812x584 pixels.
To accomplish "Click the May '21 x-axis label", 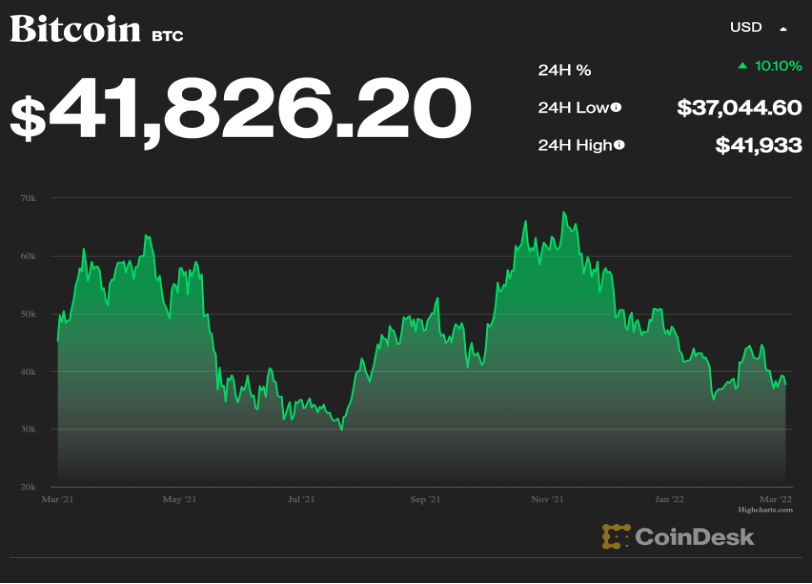I will click(x=179, y=499).
